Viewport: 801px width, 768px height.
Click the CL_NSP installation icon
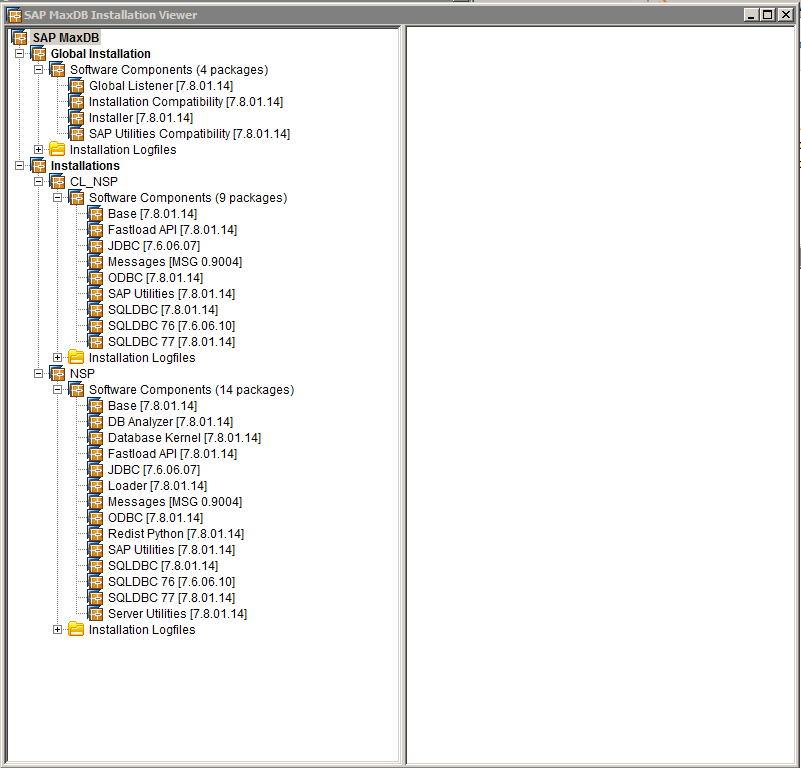[57, 181]
